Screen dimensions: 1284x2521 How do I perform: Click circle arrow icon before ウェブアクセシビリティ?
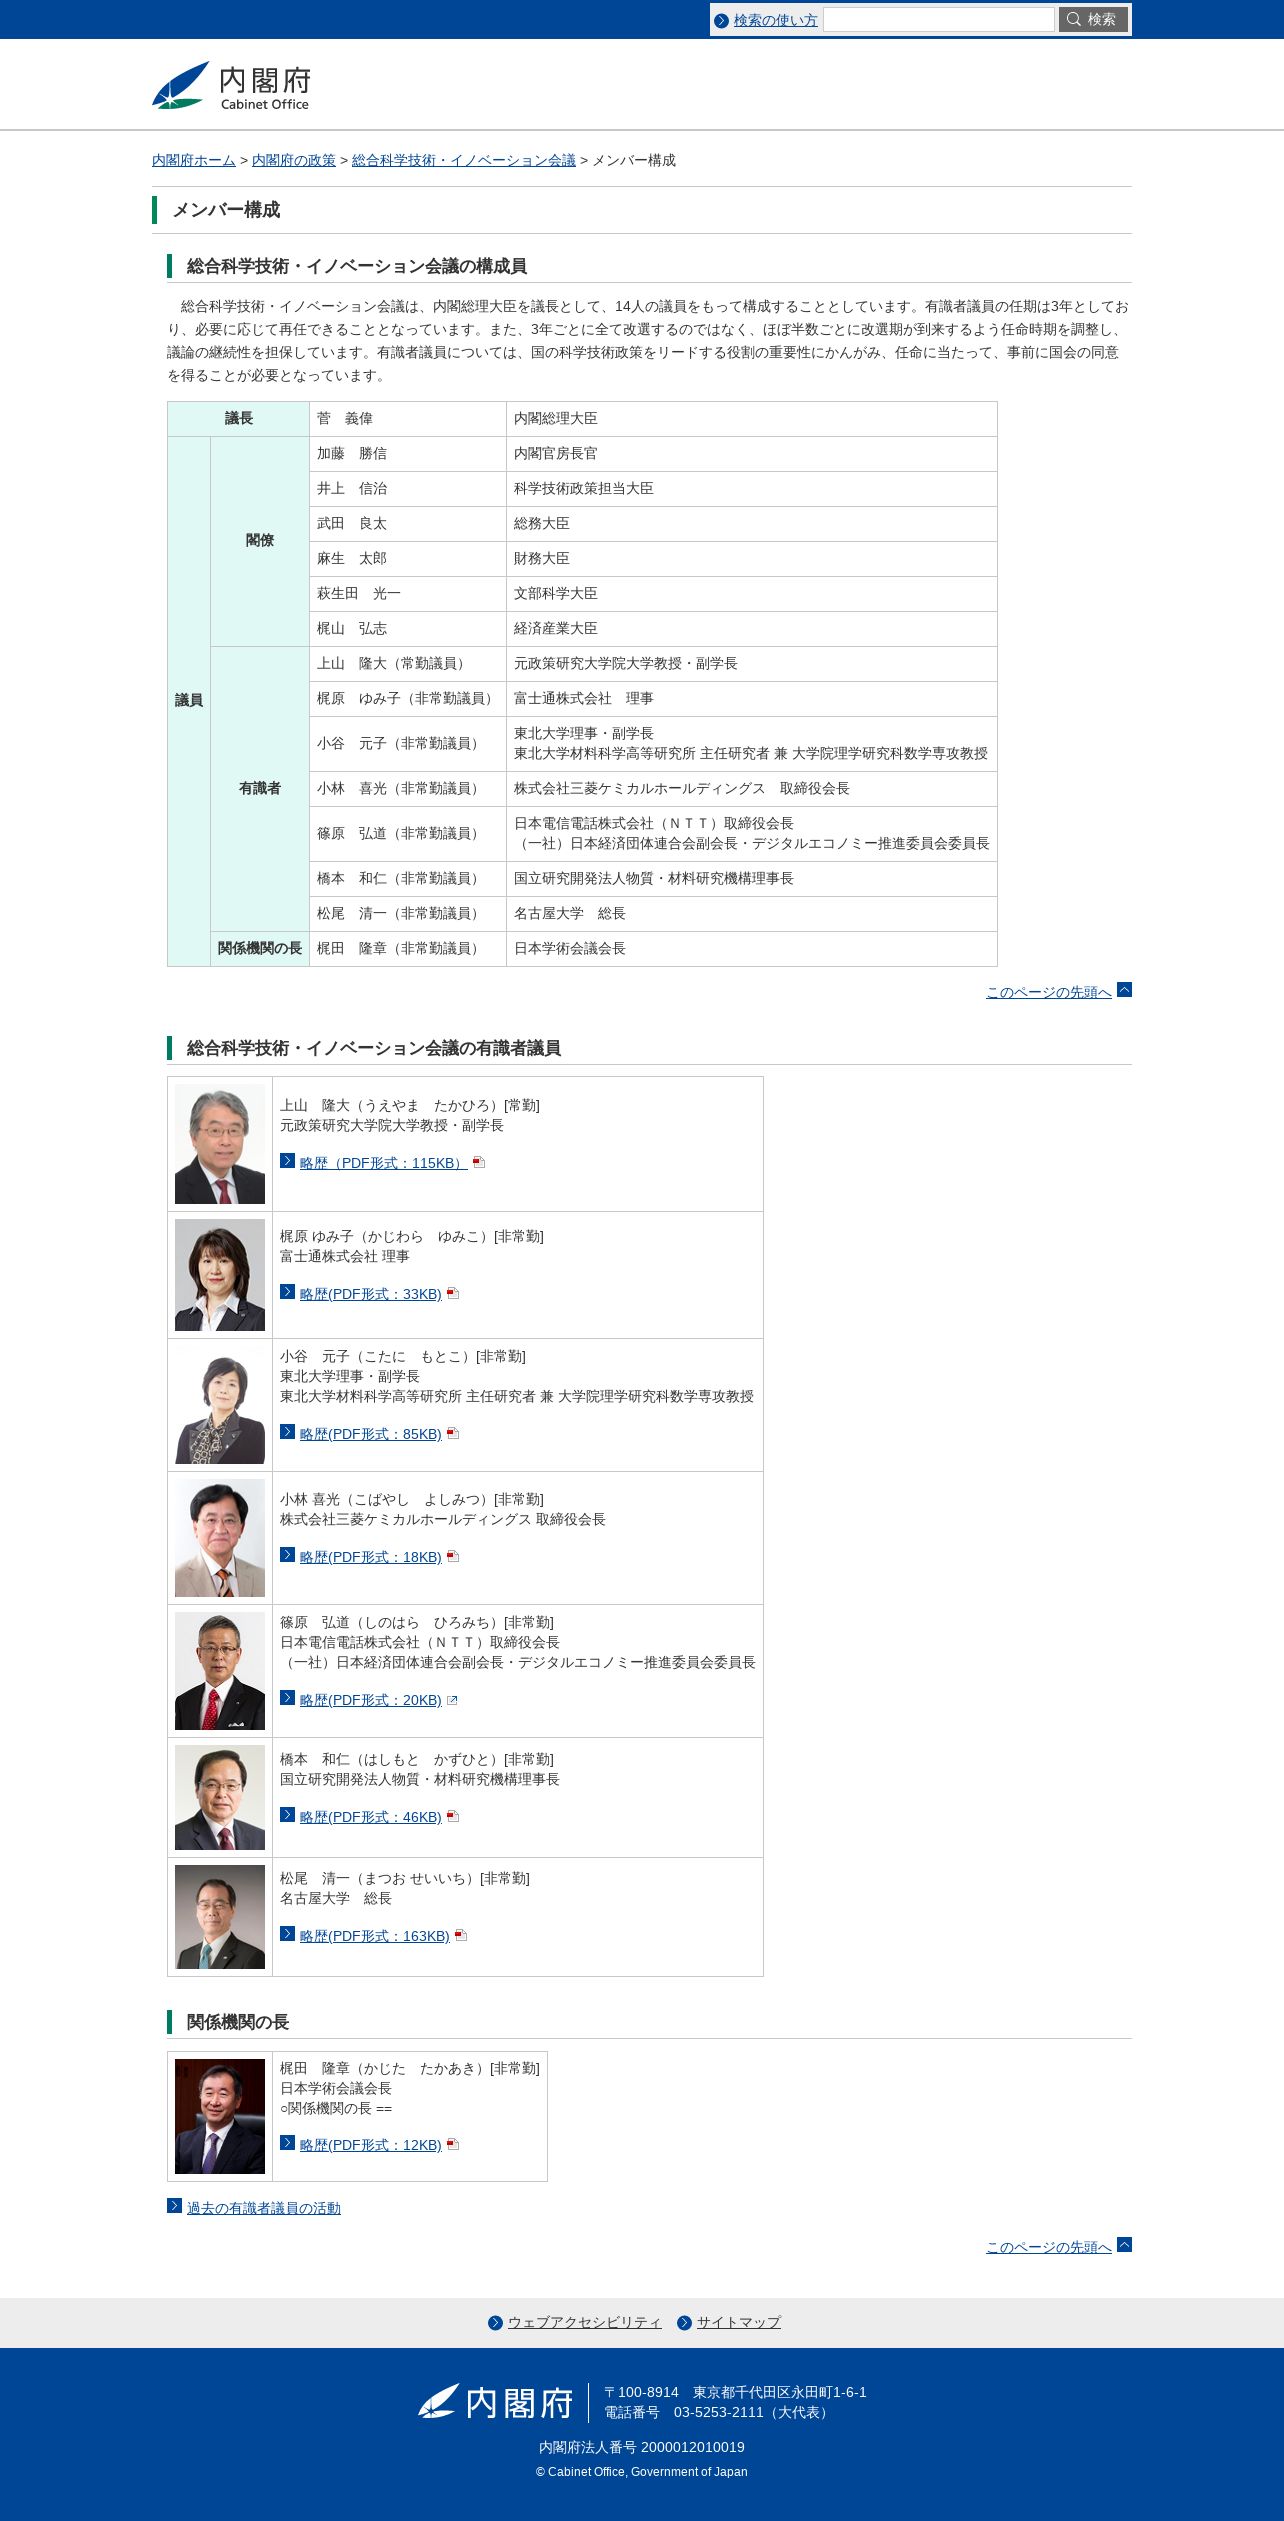(x=495, y=2323)
